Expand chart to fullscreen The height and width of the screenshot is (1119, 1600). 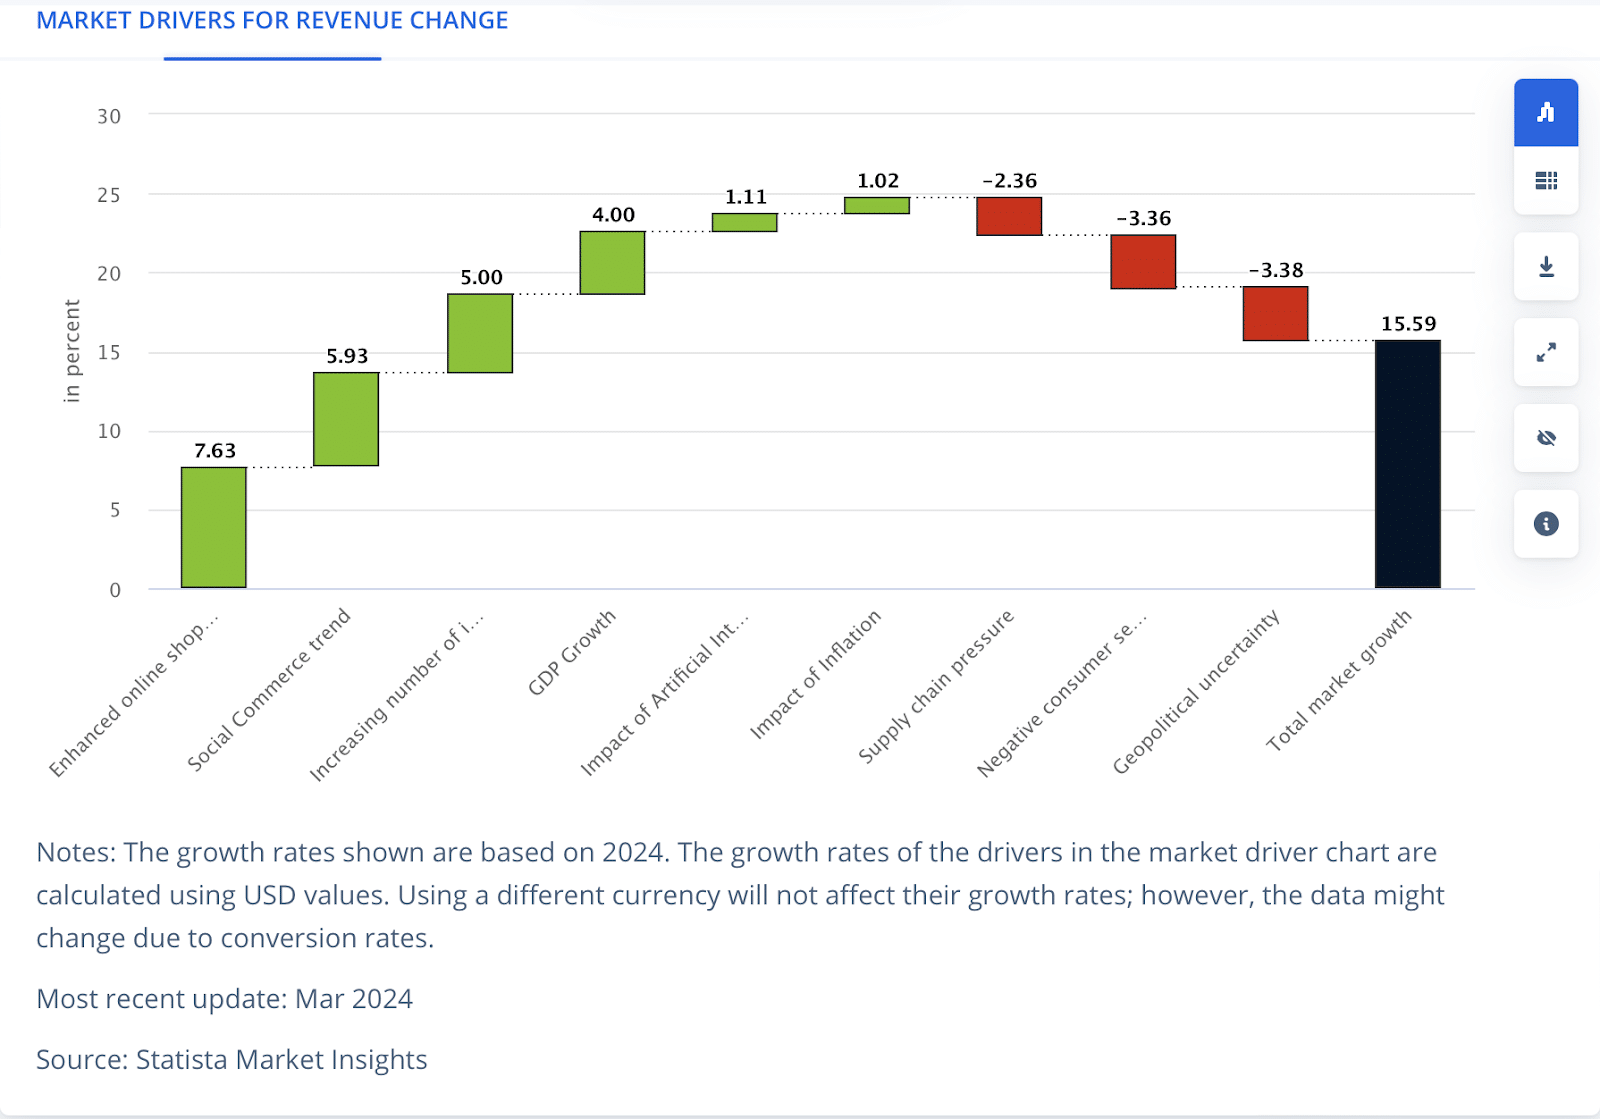point(1546,353)
